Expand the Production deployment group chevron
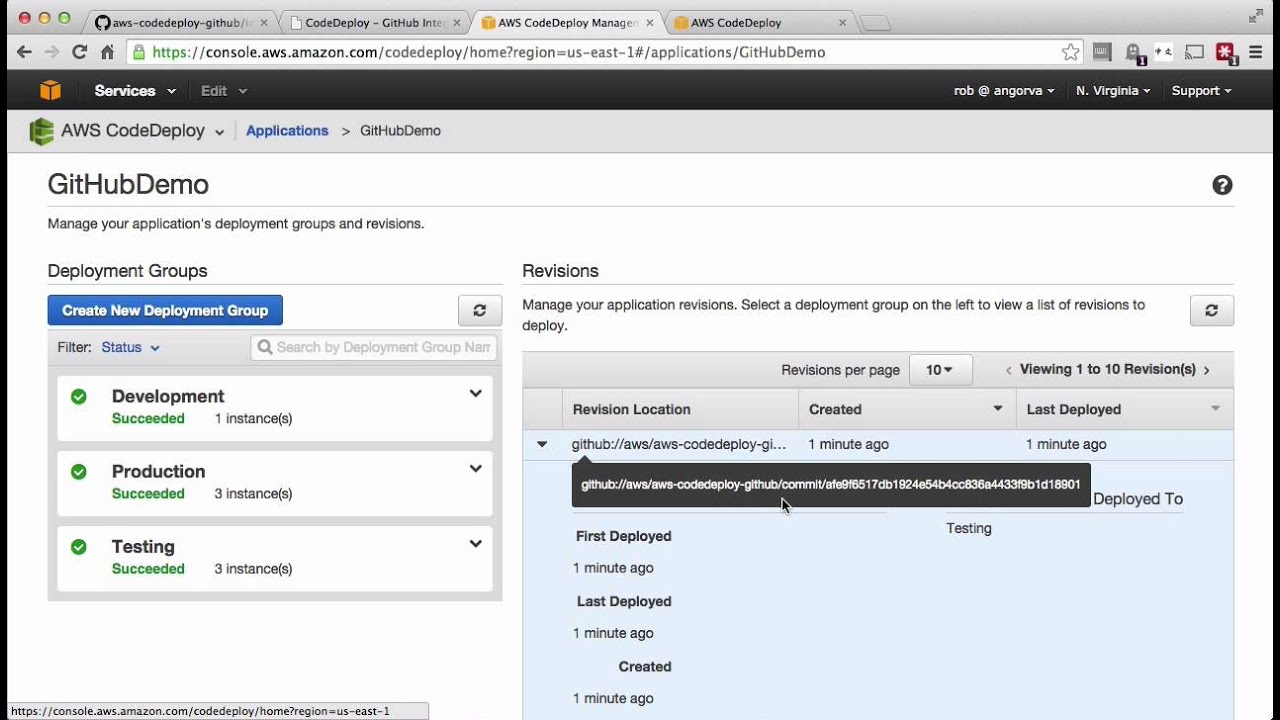The width and height of the screenshot is (1280, 720). pos(476,469)
